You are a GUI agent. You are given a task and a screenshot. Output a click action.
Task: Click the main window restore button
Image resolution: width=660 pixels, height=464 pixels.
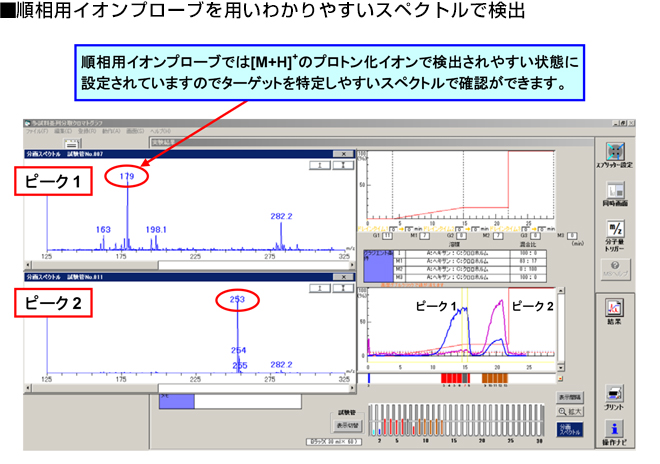(623, 123)
